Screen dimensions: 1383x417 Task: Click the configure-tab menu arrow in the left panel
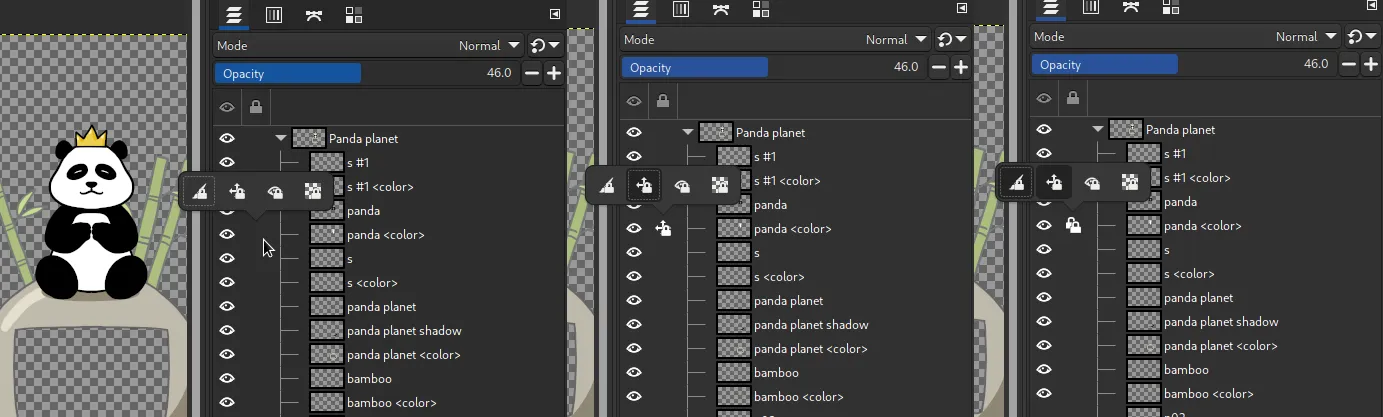tap(555, 14)
